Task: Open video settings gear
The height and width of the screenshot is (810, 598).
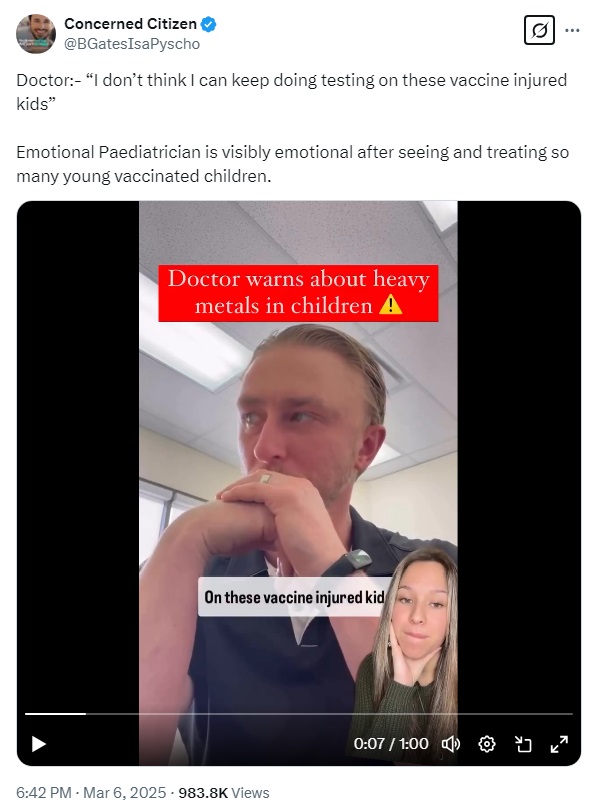Action: (x=486, y=744)
